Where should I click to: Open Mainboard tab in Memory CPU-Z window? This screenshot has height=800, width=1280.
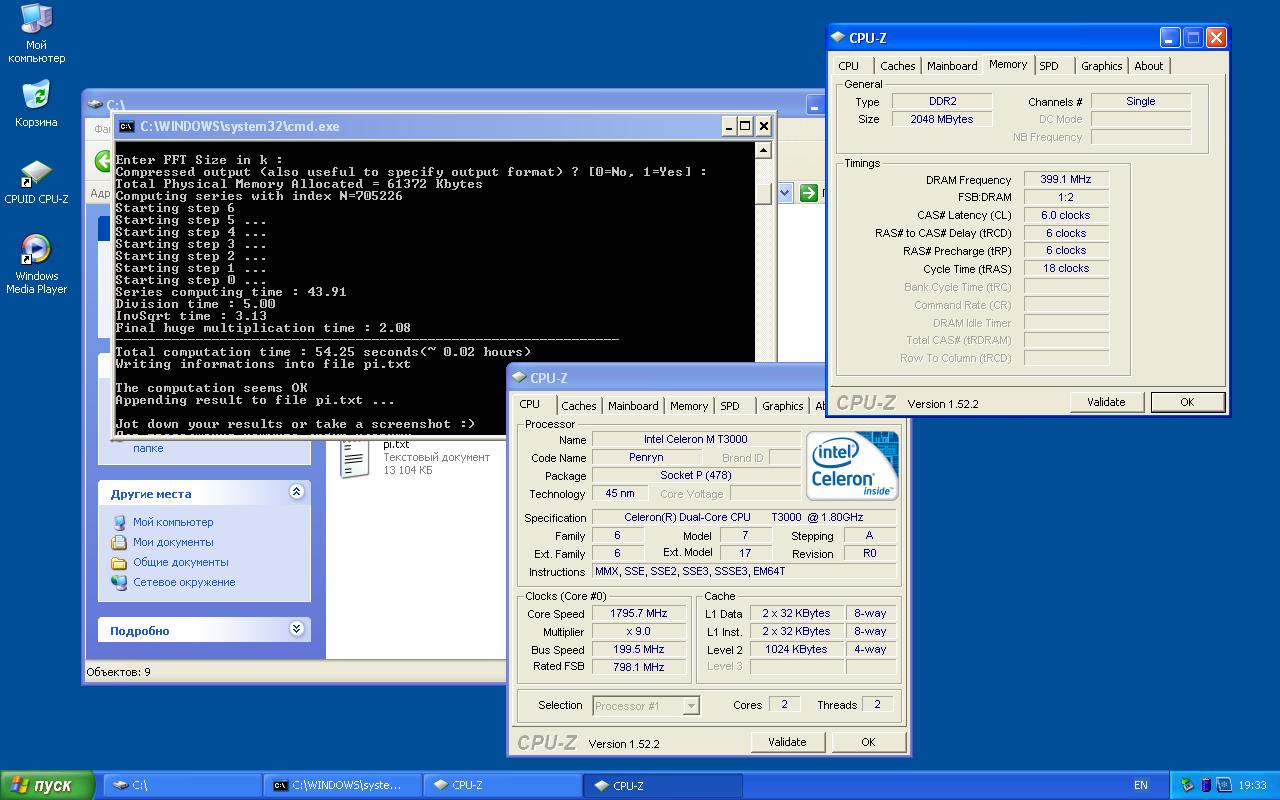click(952, 66)
